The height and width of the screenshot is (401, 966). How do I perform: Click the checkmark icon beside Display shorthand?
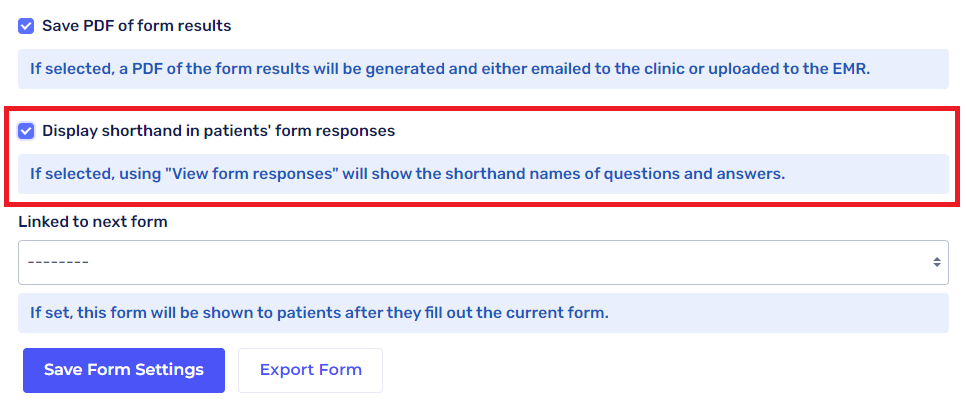(x=27, y=131)
